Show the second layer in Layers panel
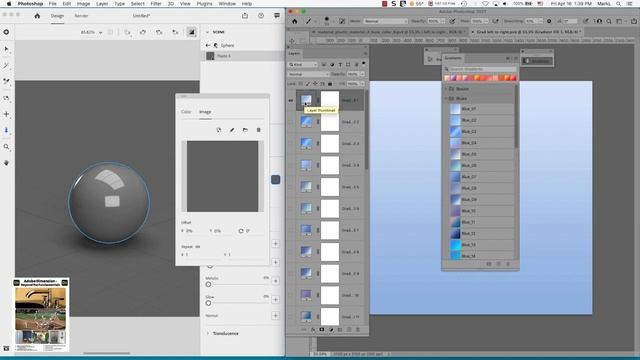 [291, 122]
